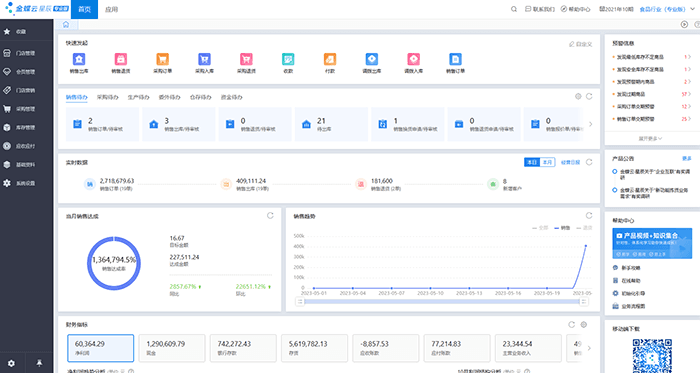Show next to-do cards with right chevron
This screenshot has width=700, height=373.
[x=591, y=124]
